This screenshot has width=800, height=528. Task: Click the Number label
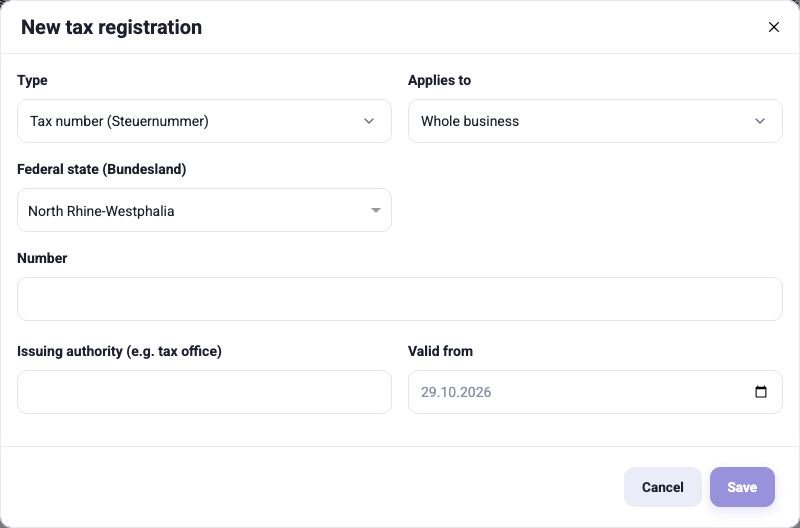coord(42,258)
